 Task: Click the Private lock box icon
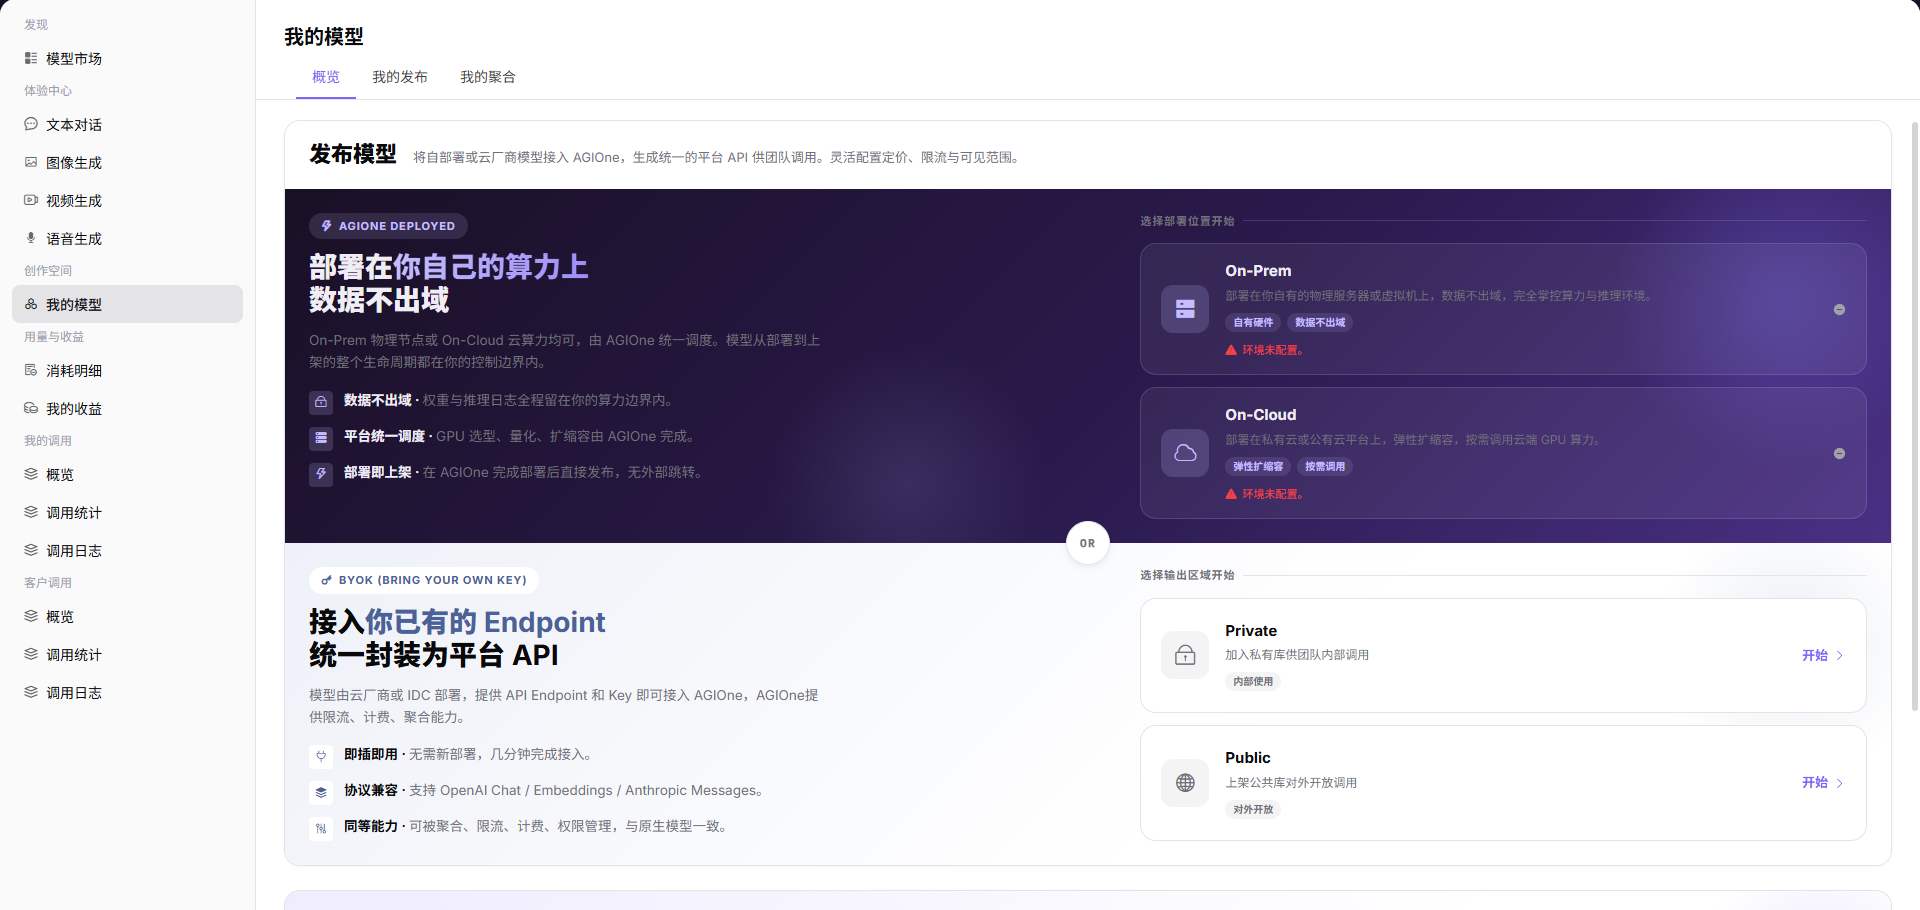[x=1185, y=655]
